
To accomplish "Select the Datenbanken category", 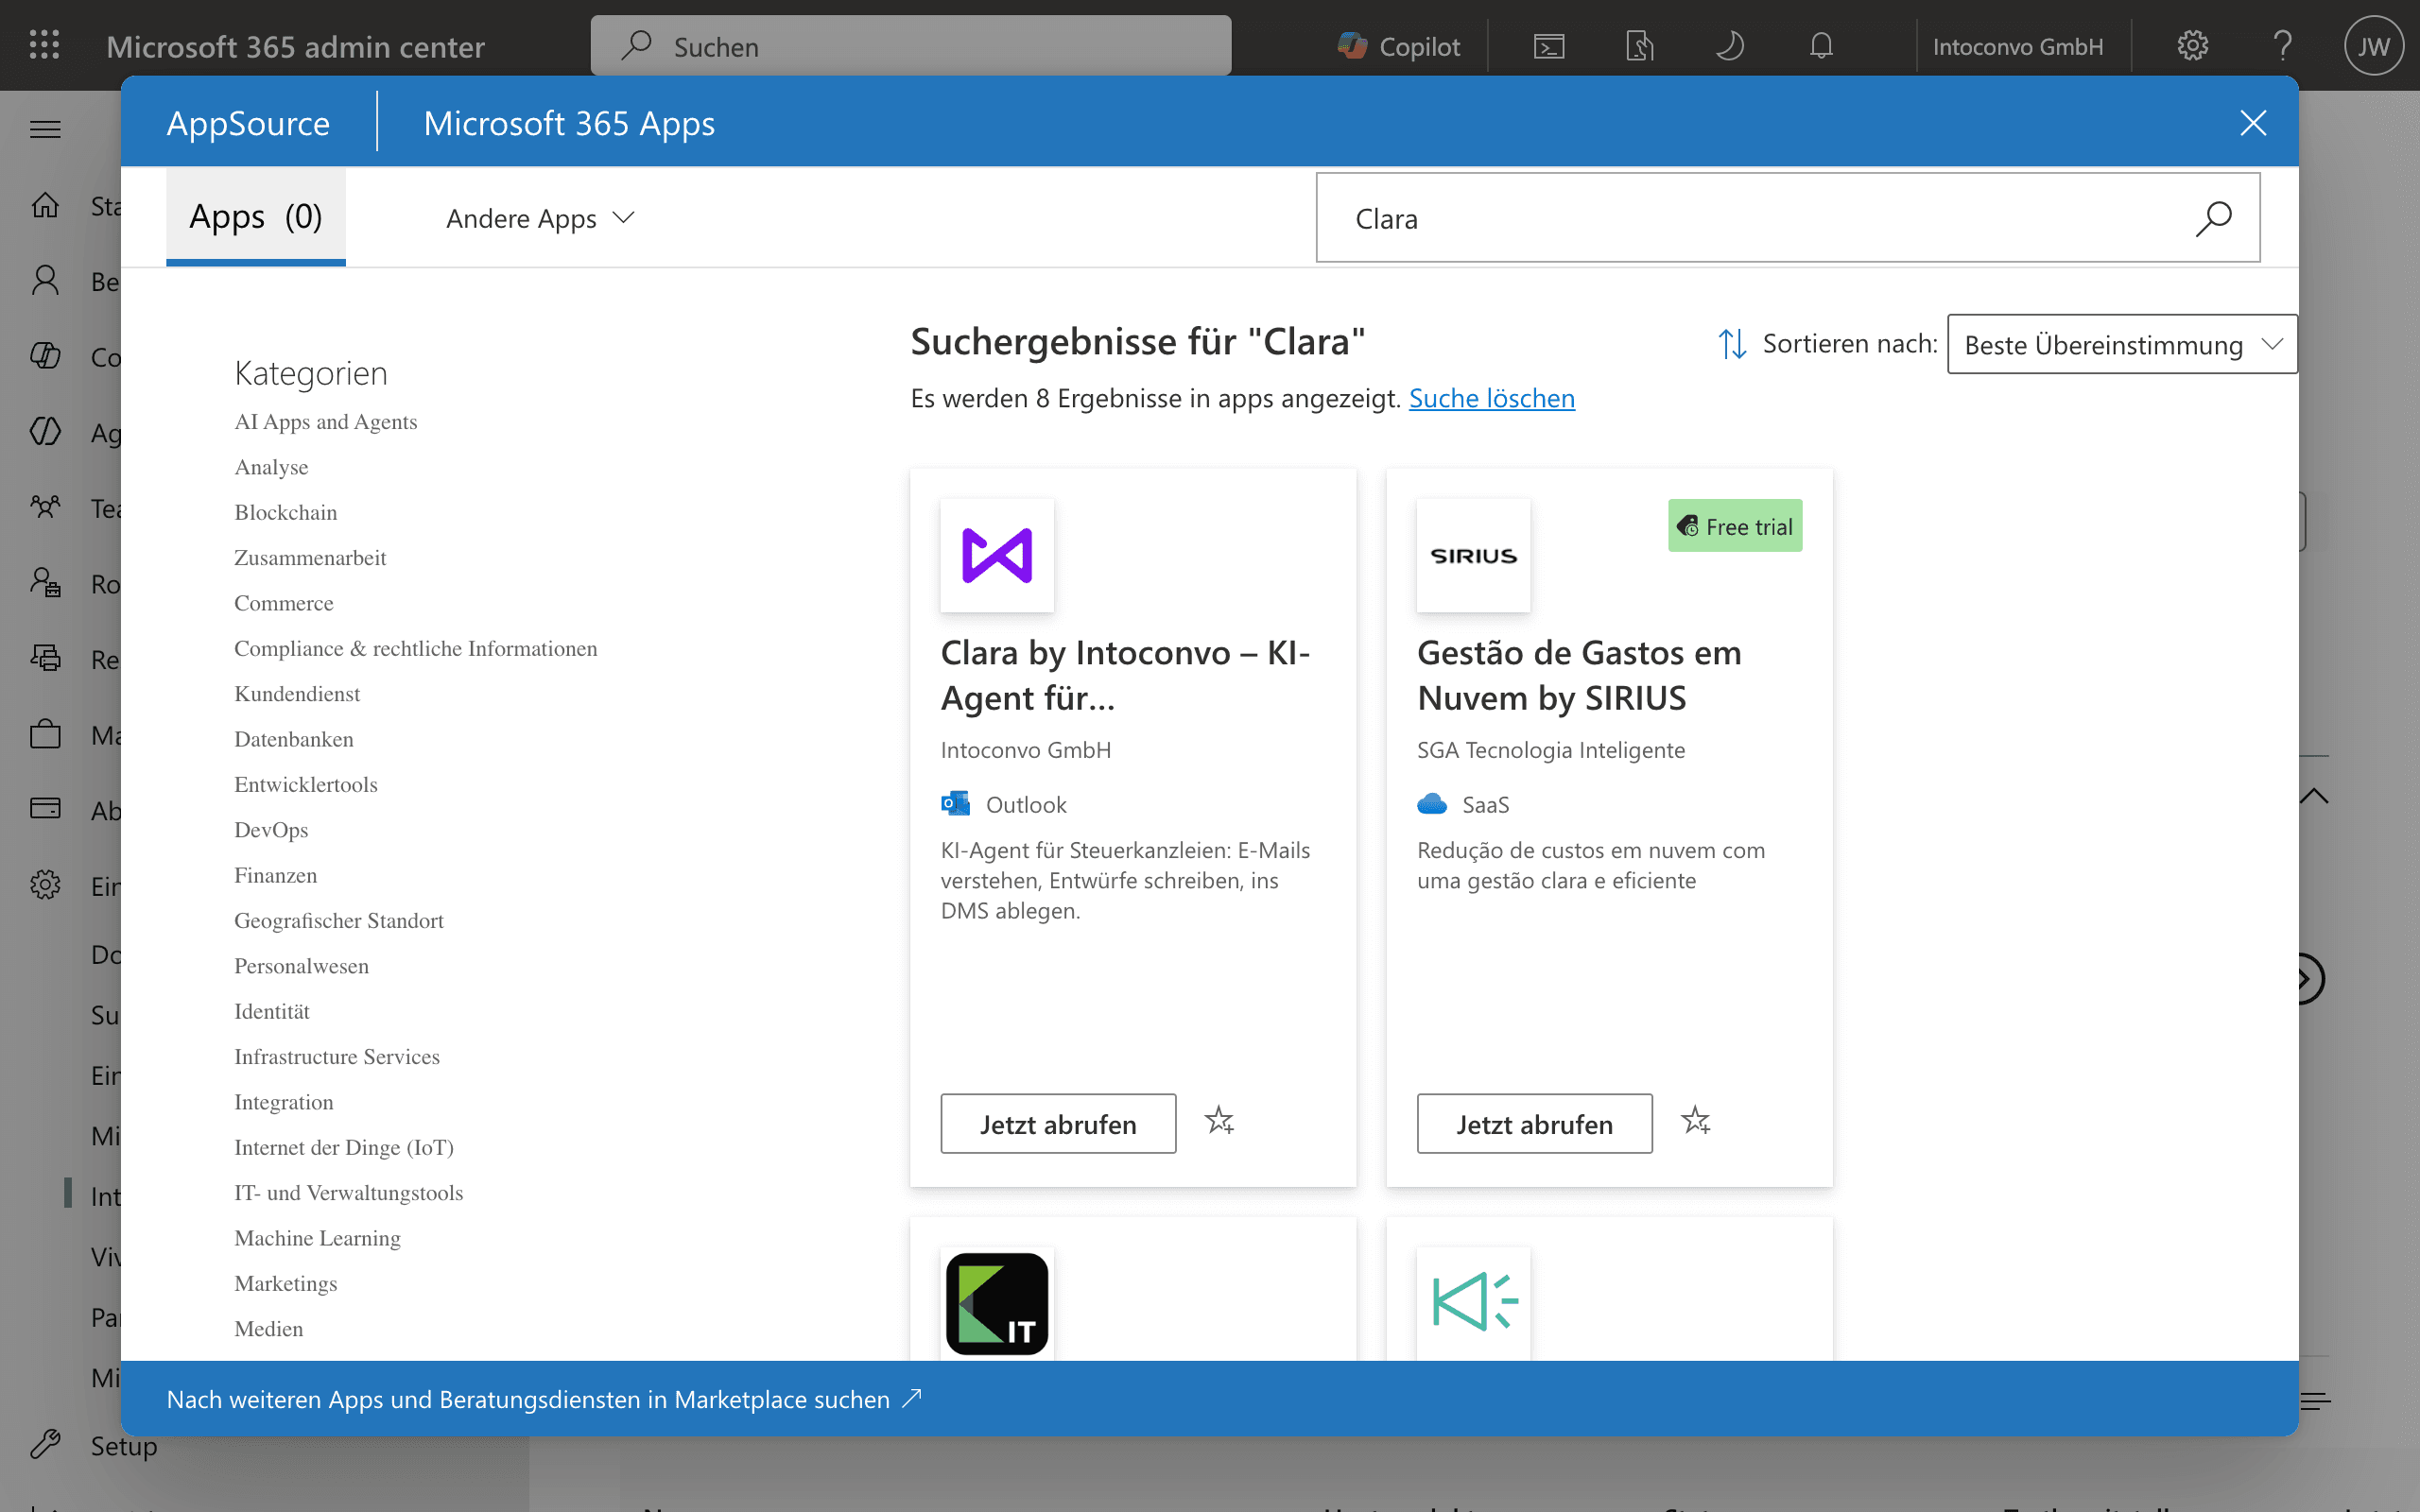I will [x=294, y=739].
